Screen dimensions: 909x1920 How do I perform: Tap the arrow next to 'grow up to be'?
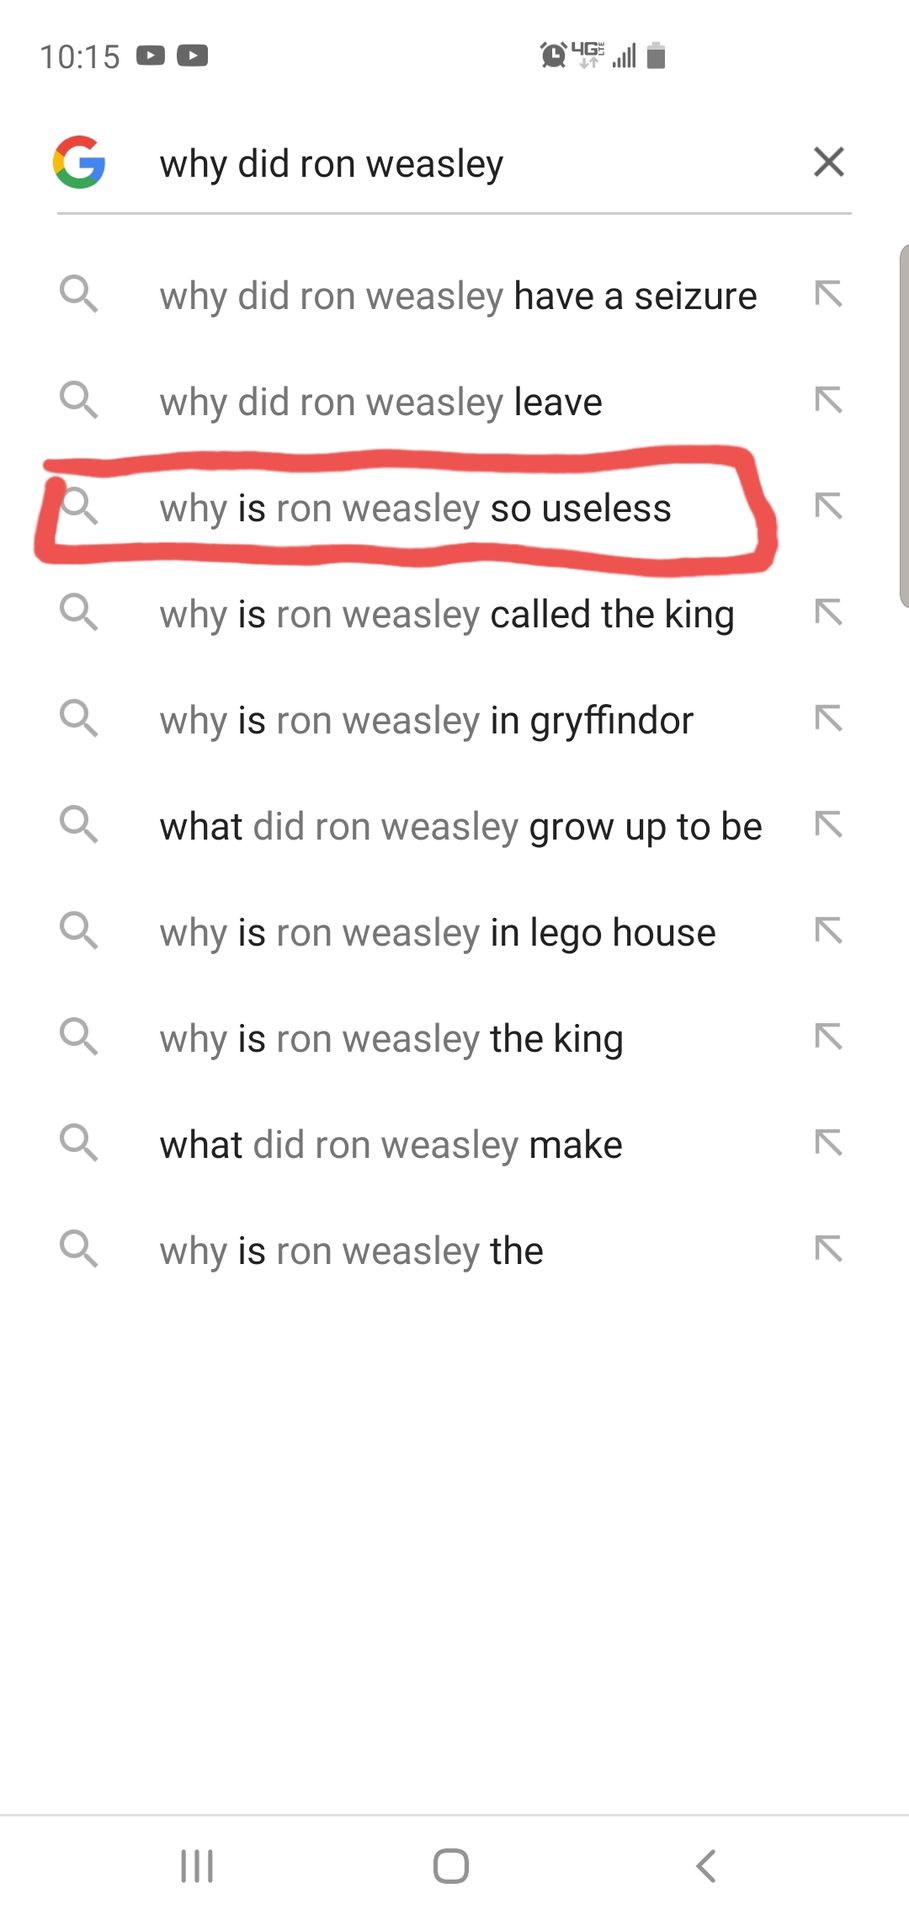[828, 824]
